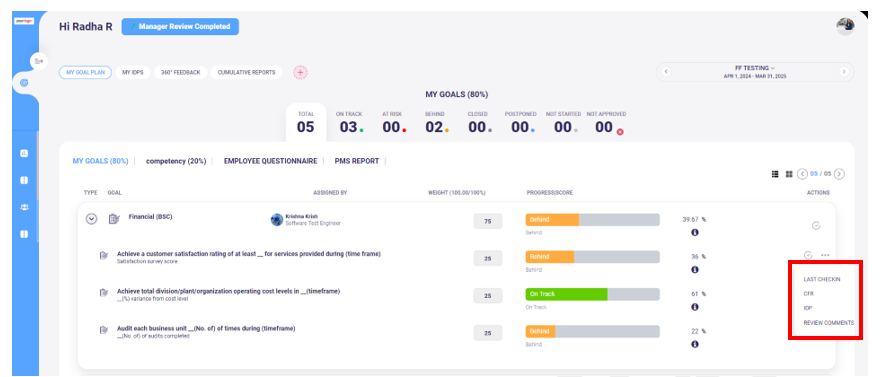Click Manager Review Completed button
888x377 pixels.
180,27
